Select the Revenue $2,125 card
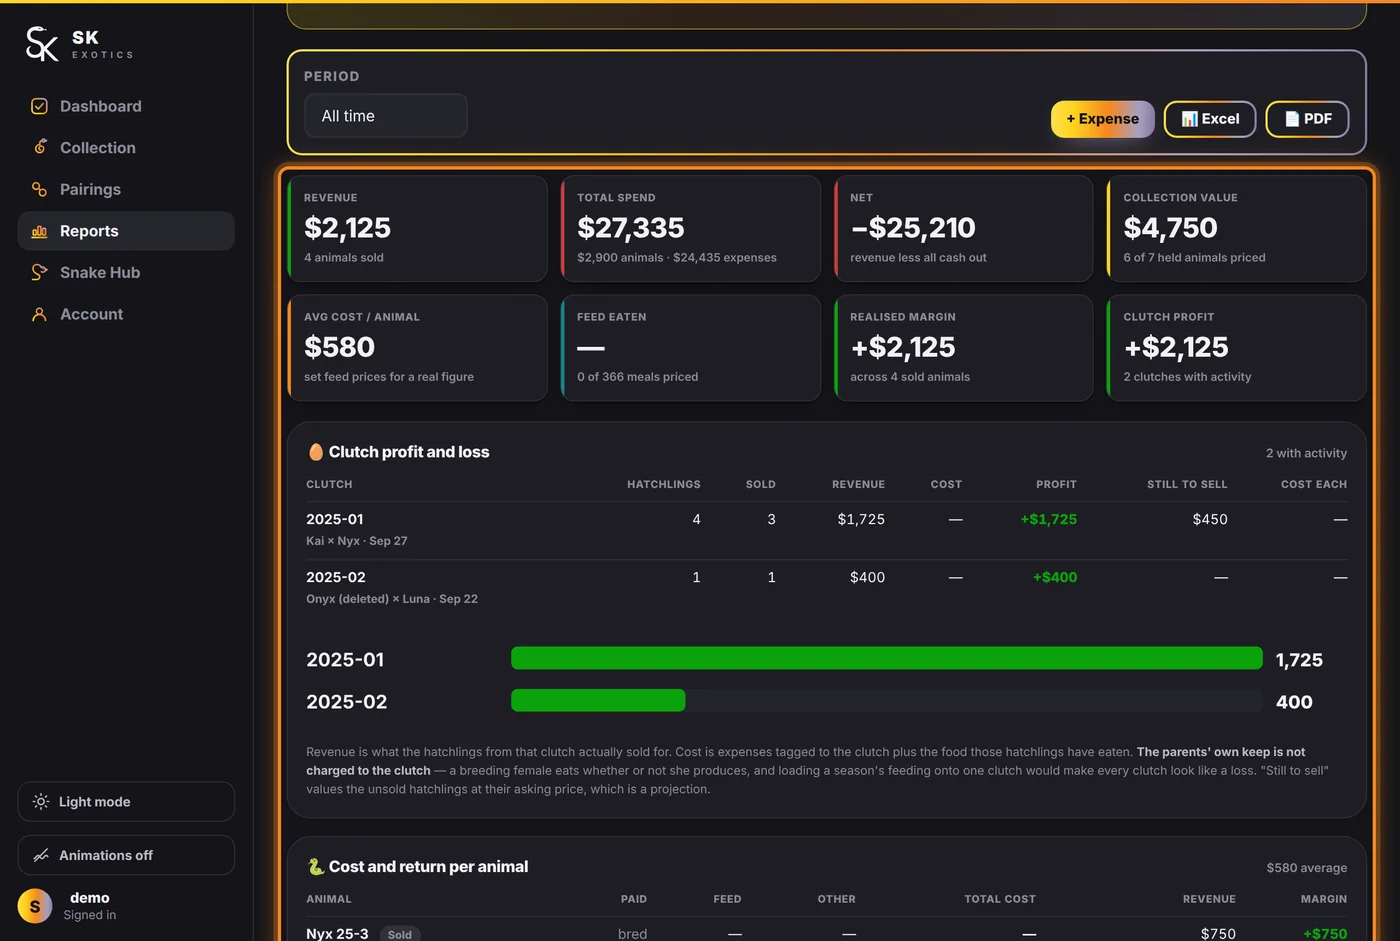 (418, 229)
